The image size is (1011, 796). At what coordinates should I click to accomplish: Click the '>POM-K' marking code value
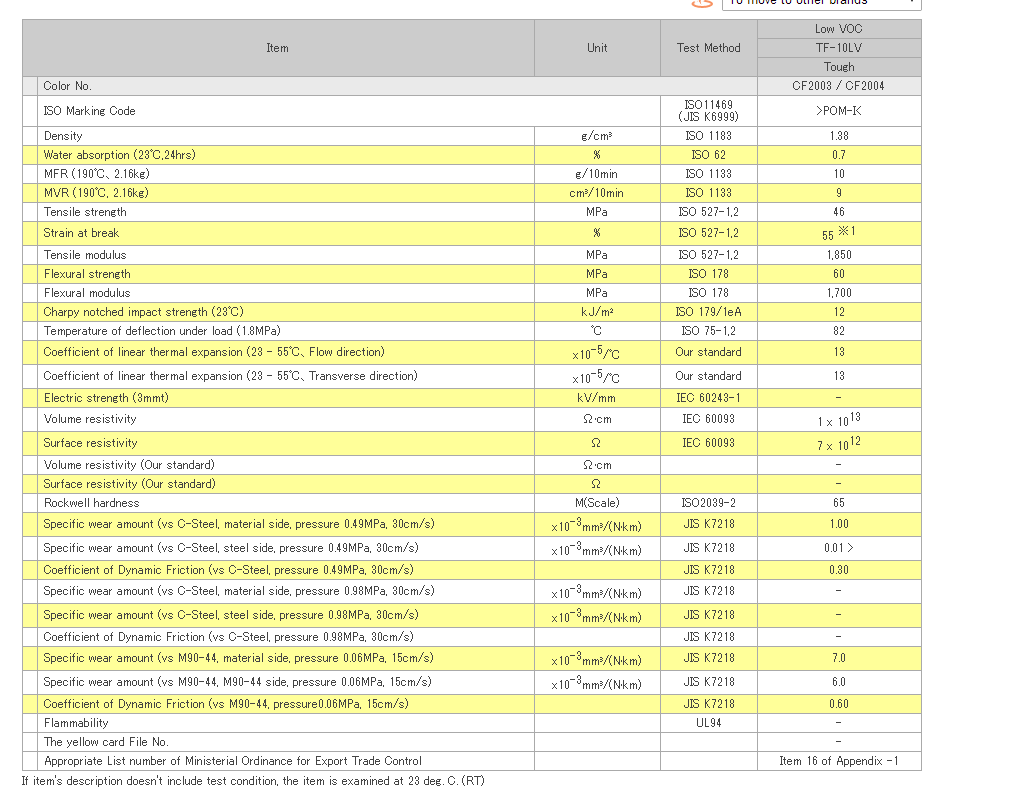839,111
